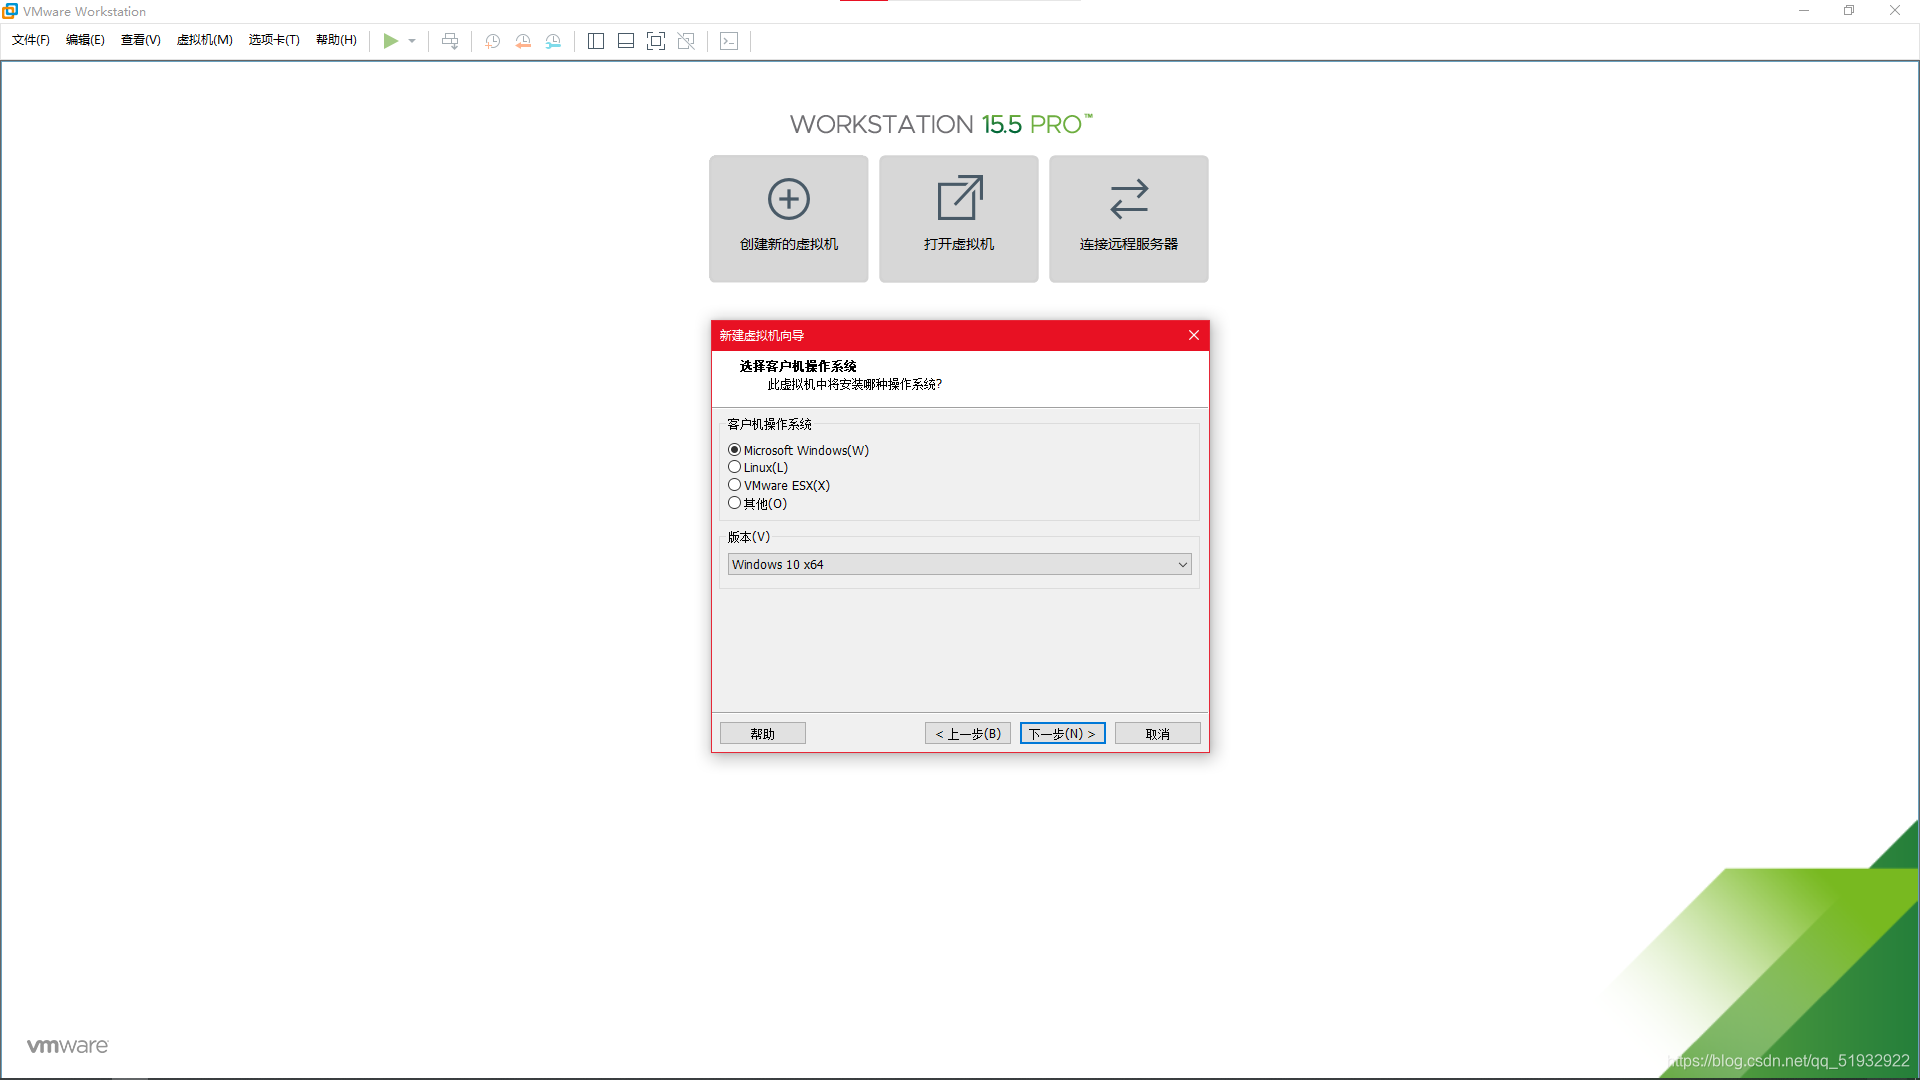Viewport: 1920px width, 1080px height.
Task: Click the 下一步(N) next button
Action: click(1062, 734)
